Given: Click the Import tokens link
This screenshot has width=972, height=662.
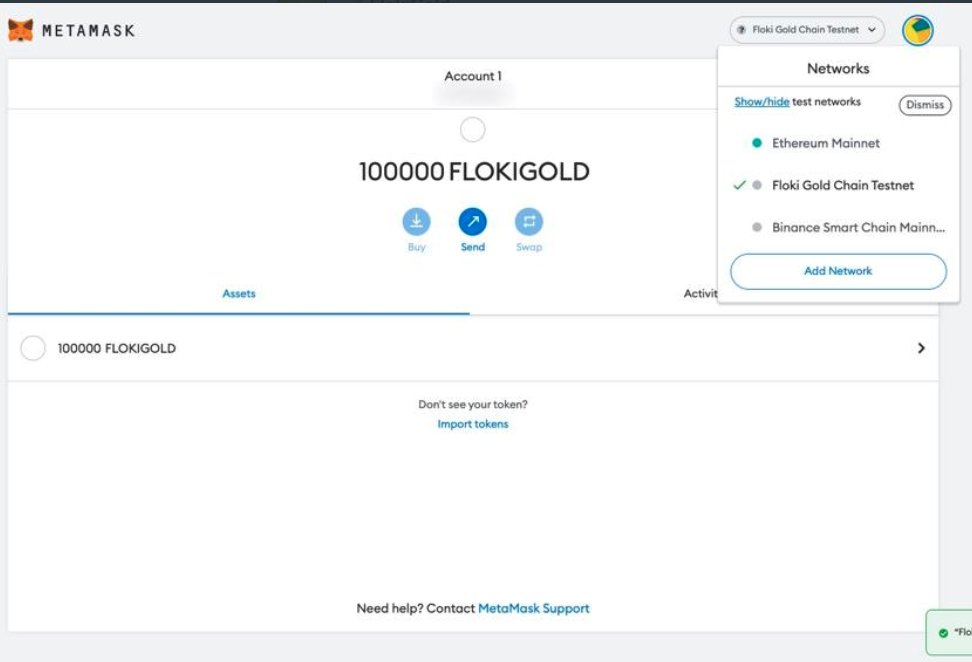Looking at the screenshot, I should (472, 424).
